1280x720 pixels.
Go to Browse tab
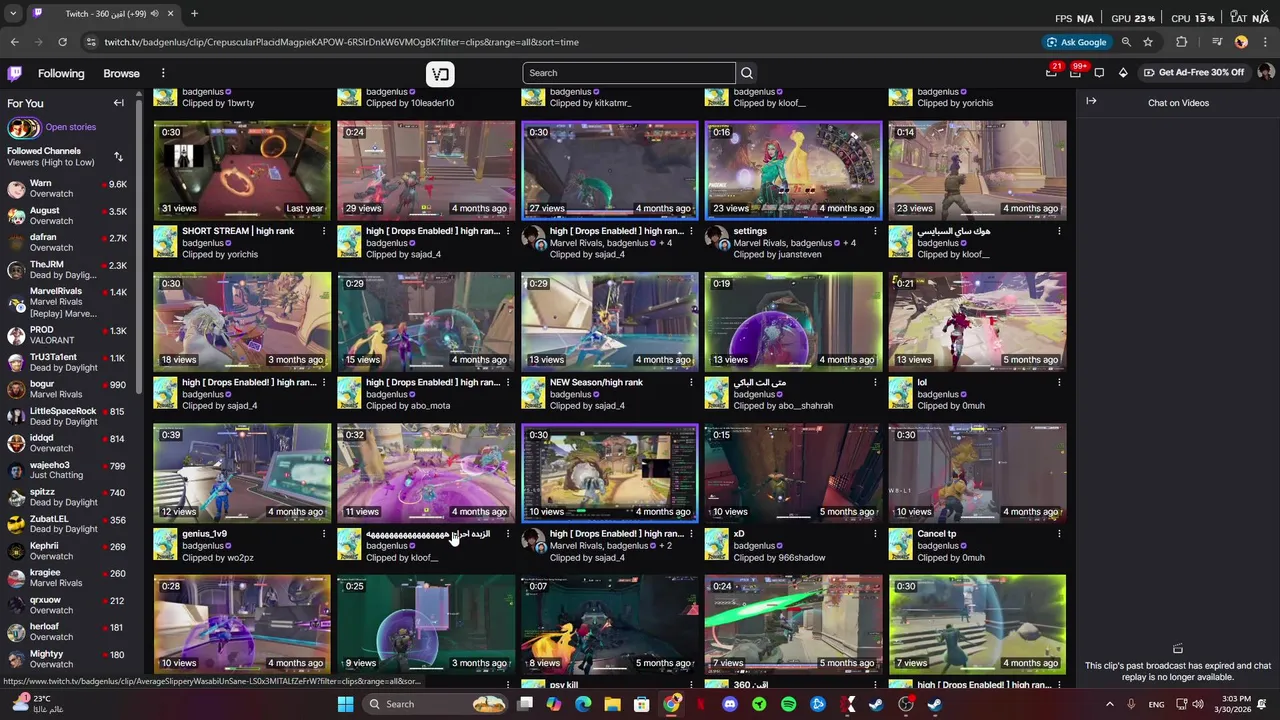pos(121,73)
